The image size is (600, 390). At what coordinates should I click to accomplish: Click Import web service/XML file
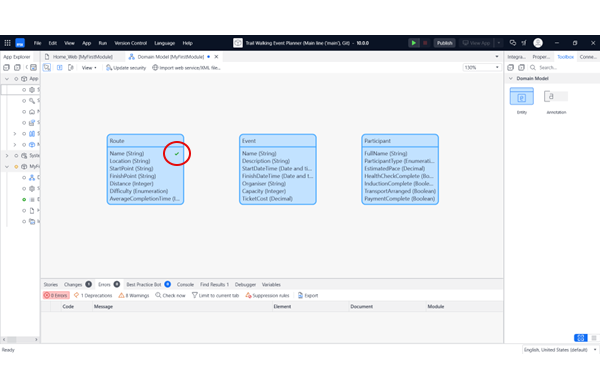click(186, 68)
